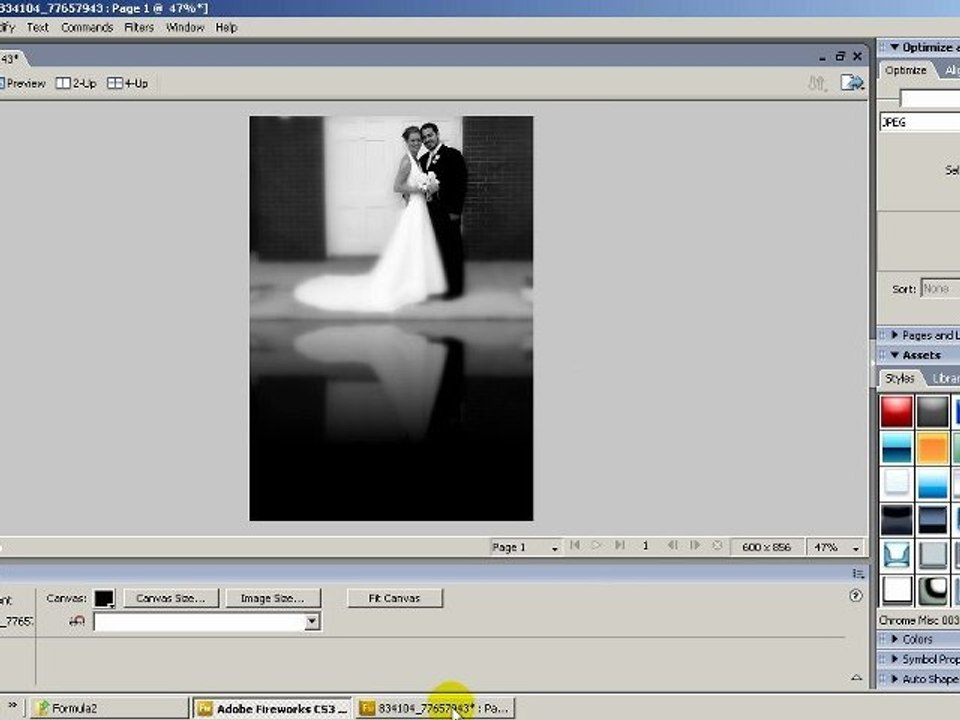
Task: Click the Canvas Size button
Action: [x=171, y=598]
